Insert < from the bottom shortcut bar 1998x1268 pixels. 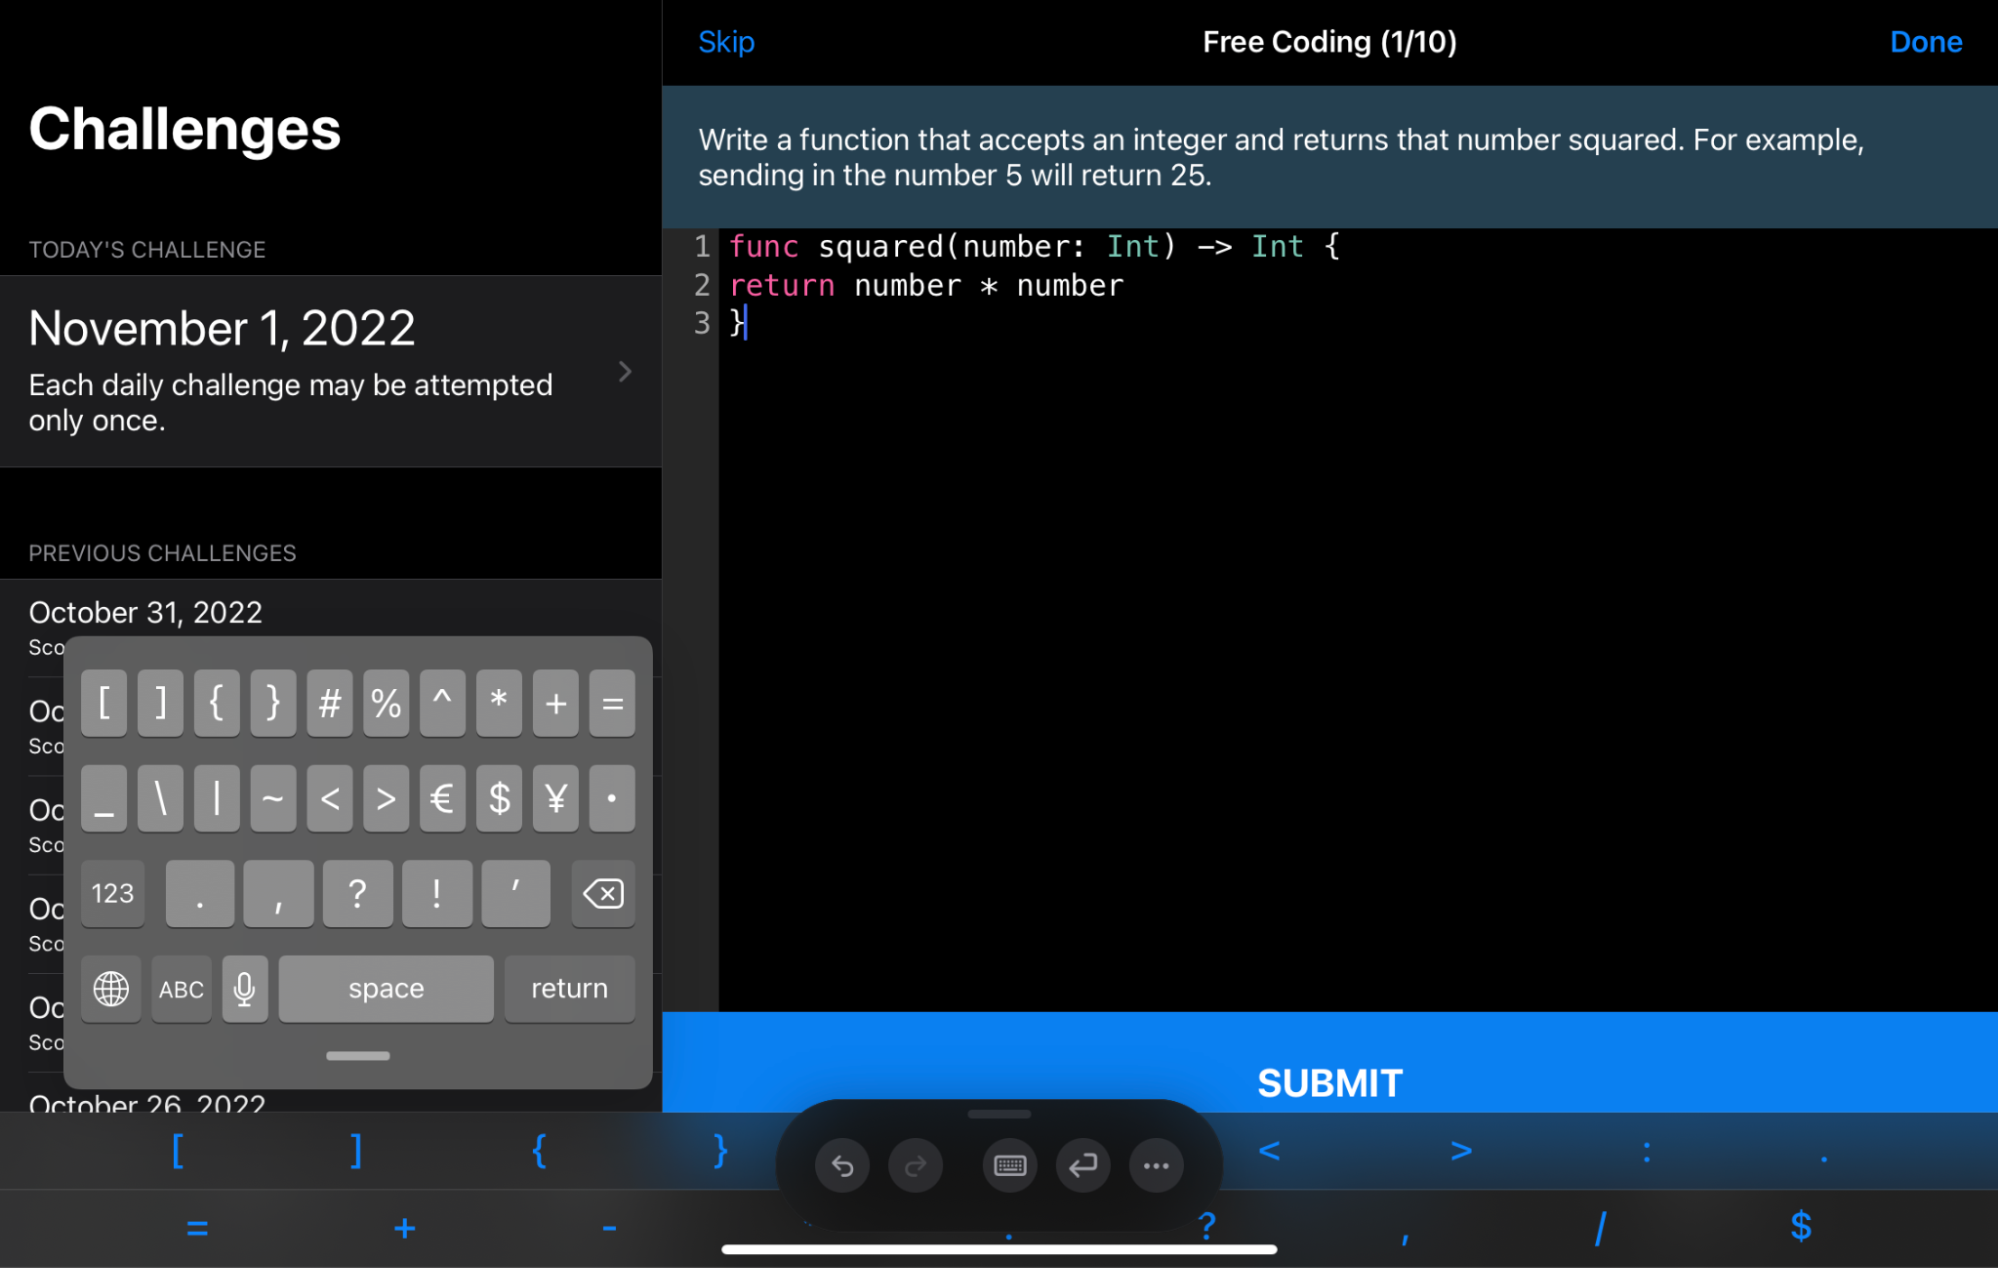[1268, 1150]
